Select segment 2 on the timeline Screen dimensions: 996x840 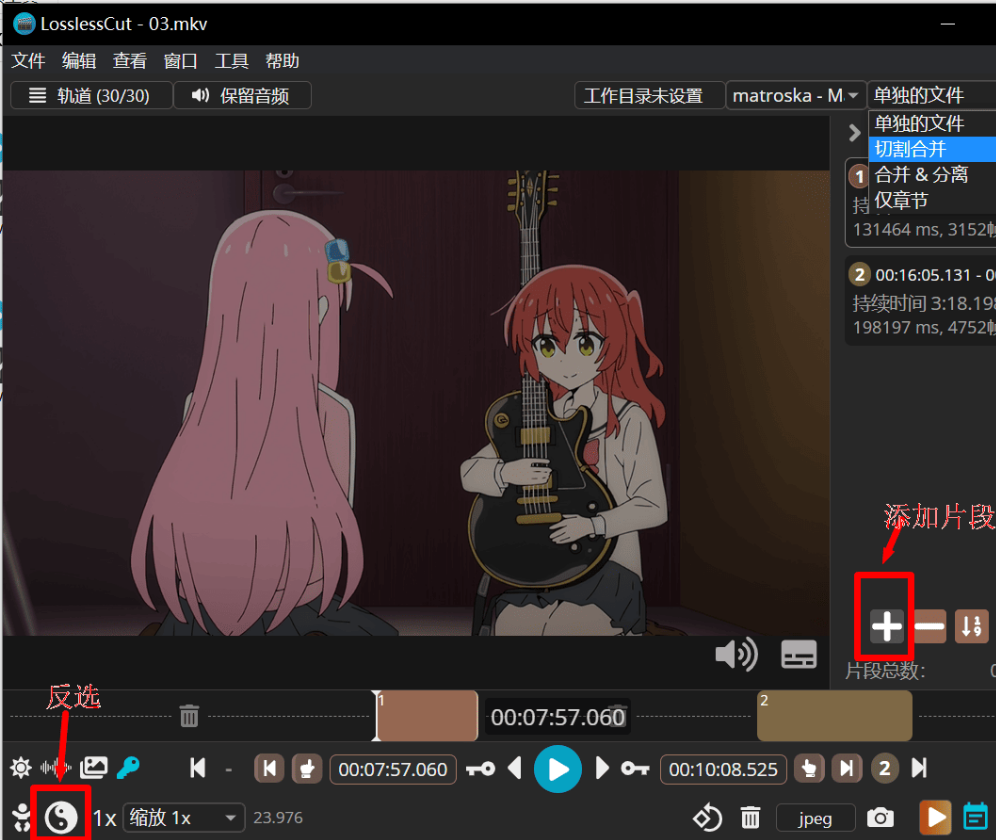(x=834, y=716)
